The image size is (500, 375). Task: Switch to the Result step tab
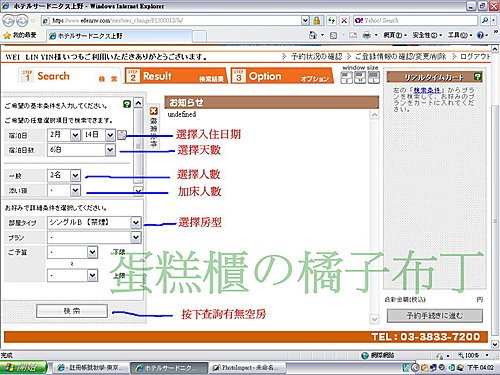(176, 76)
